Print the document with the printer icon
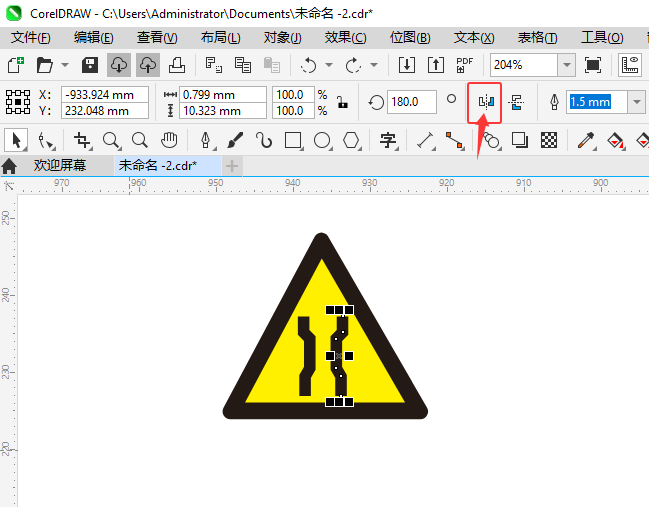This screenshot has width=649, height=507. (177, 65)
